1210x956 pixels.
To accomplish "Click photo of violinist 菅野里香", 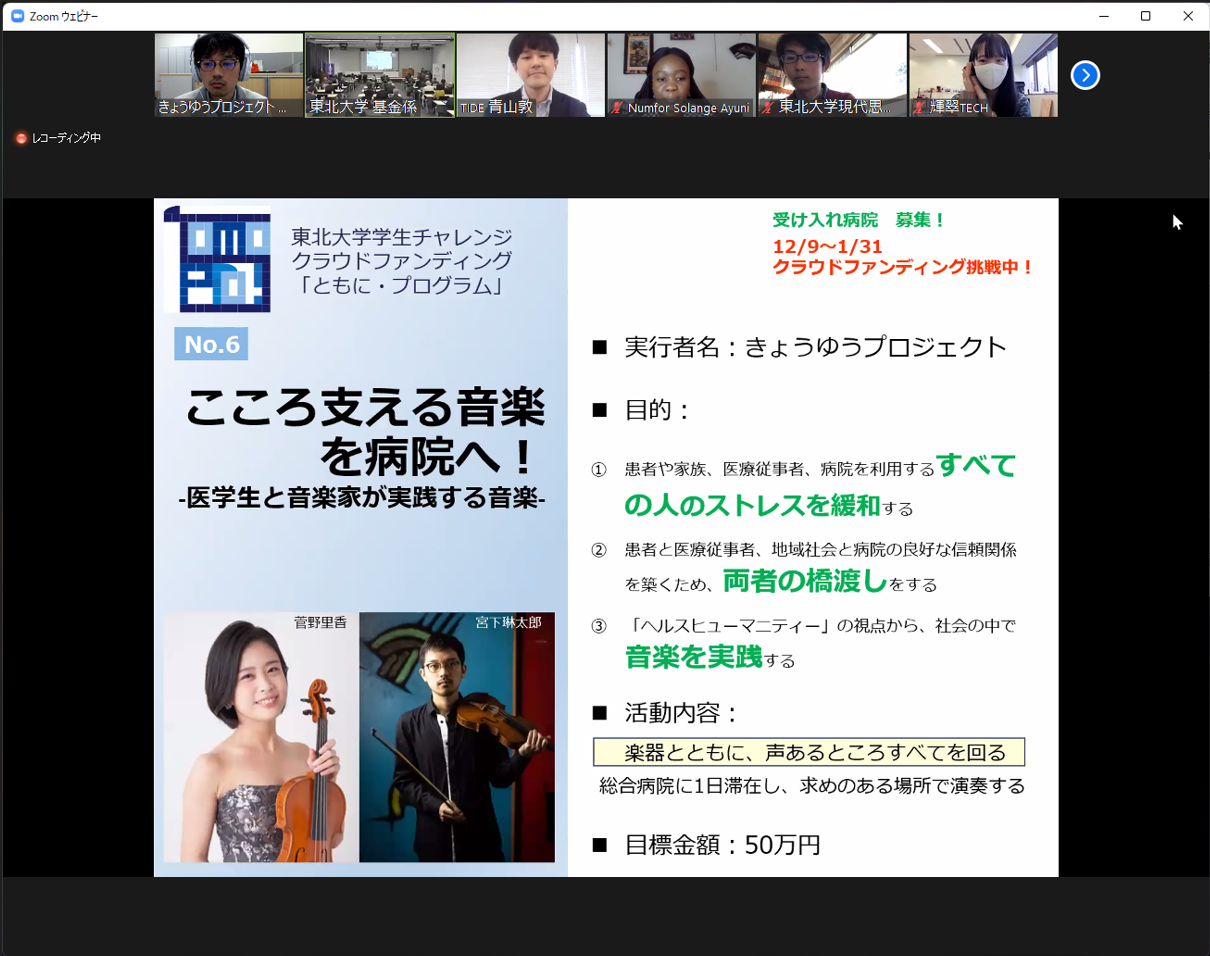I will [x=261, y=737].
